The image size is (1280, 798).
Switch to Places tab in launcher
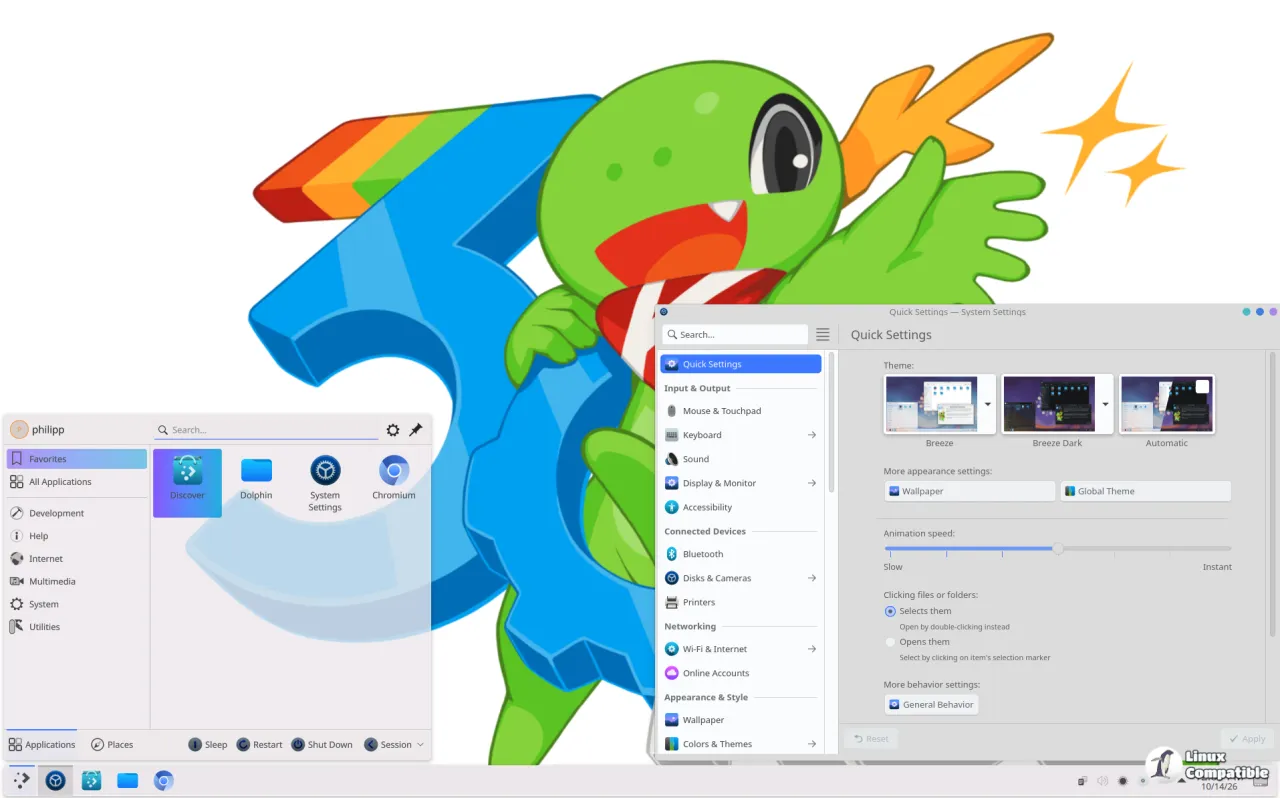pyautogui.click(x=112, y=745)
